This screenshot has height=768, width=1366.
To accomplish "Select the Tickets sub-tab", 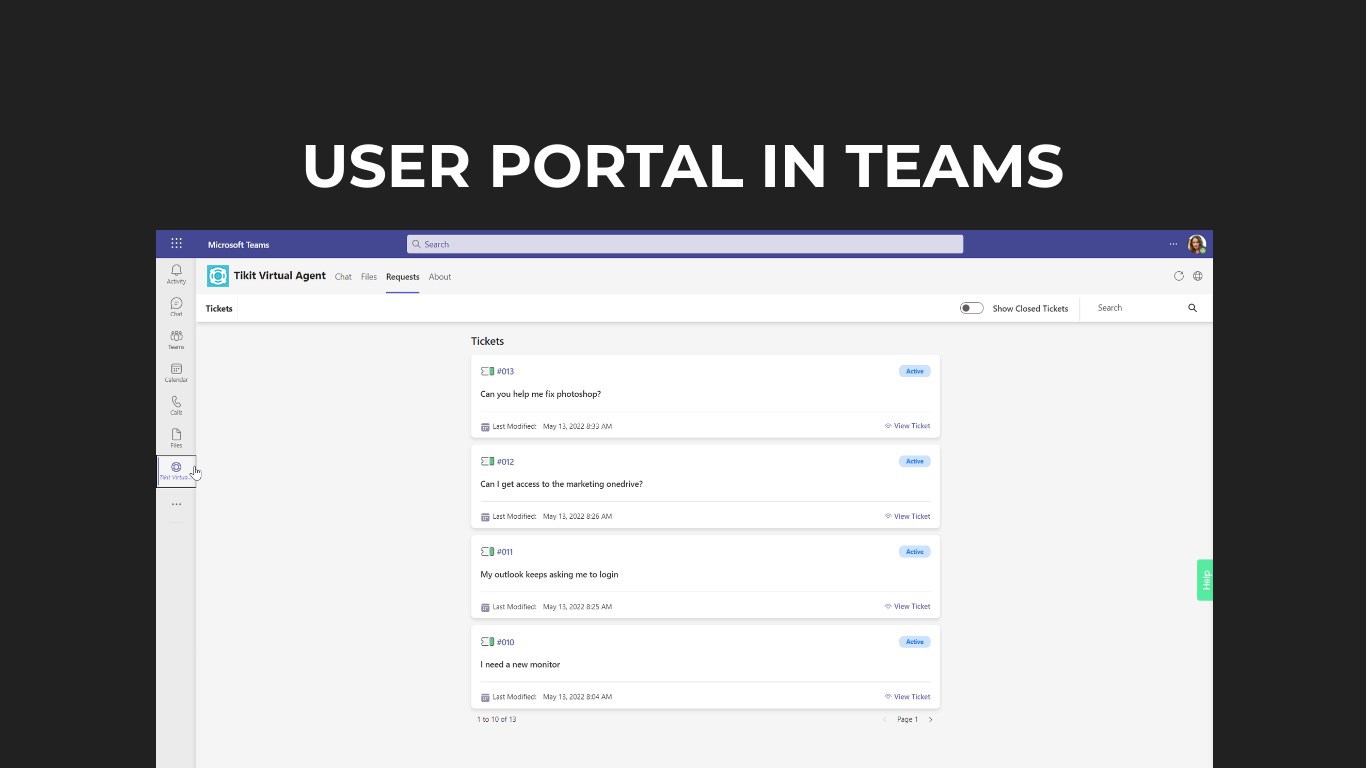I will pos(219,308).
